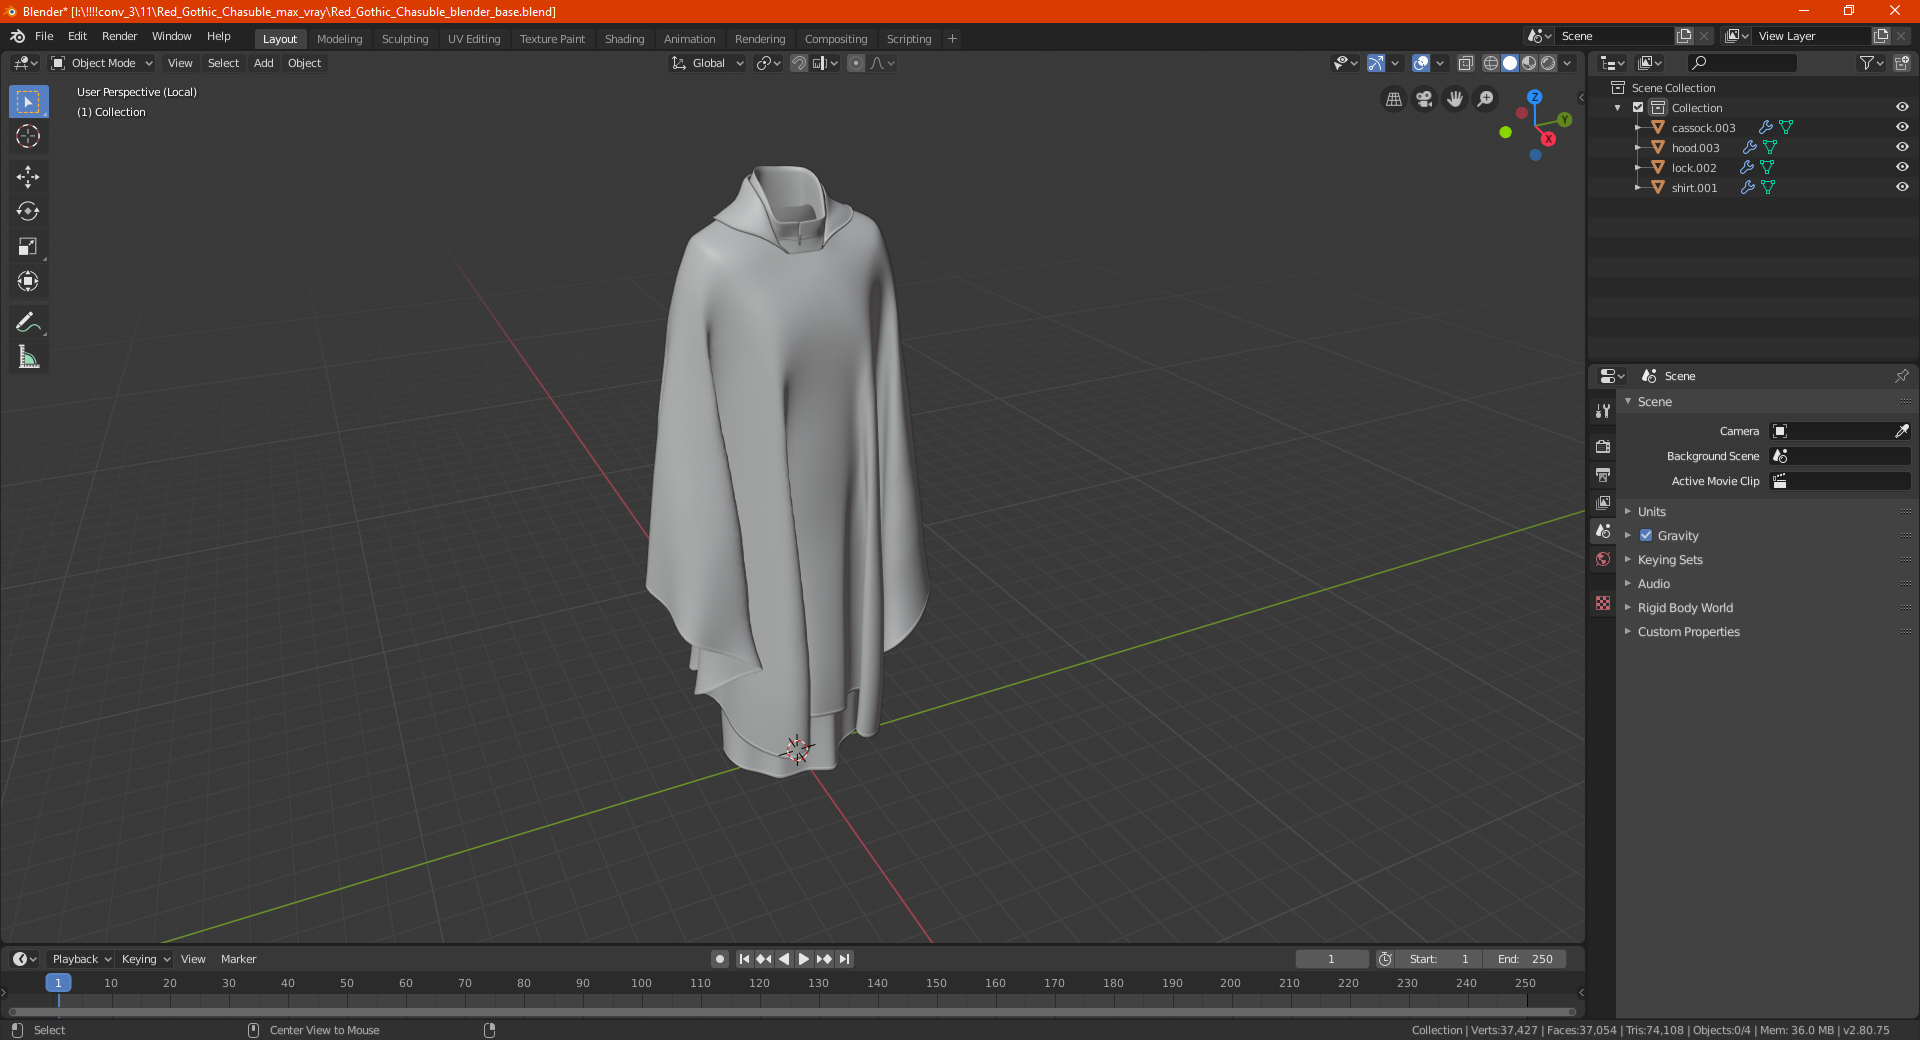Open the Object Mode dropdown
Screen dimensions: 1920x1040
pos(102,63)
